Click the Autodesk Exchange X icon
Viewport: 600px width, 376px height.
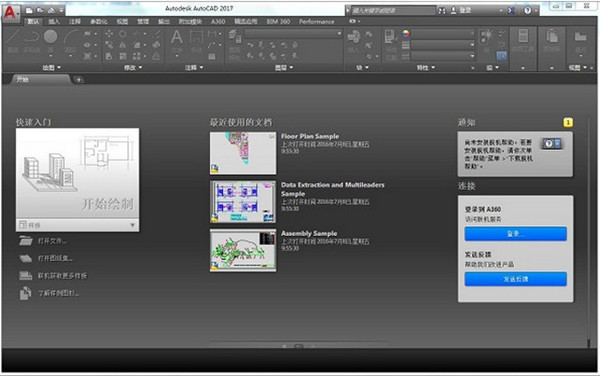511,11
